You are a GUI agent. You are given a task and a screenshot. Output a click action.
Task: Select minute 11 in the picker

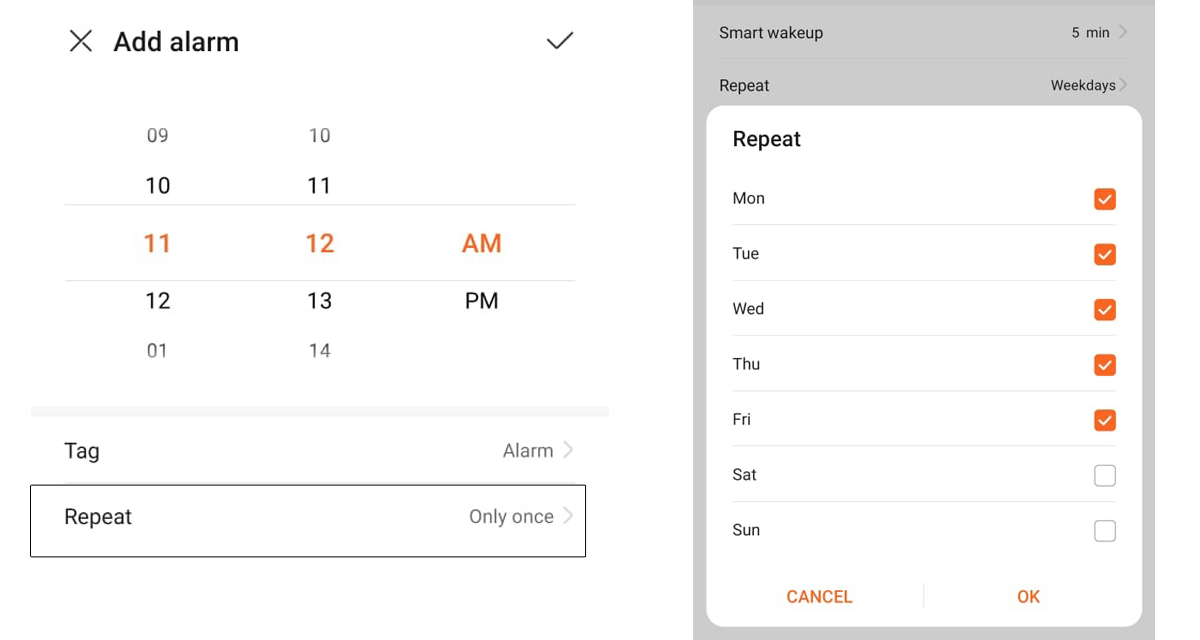pyautogui.click(x=319, y=185)
